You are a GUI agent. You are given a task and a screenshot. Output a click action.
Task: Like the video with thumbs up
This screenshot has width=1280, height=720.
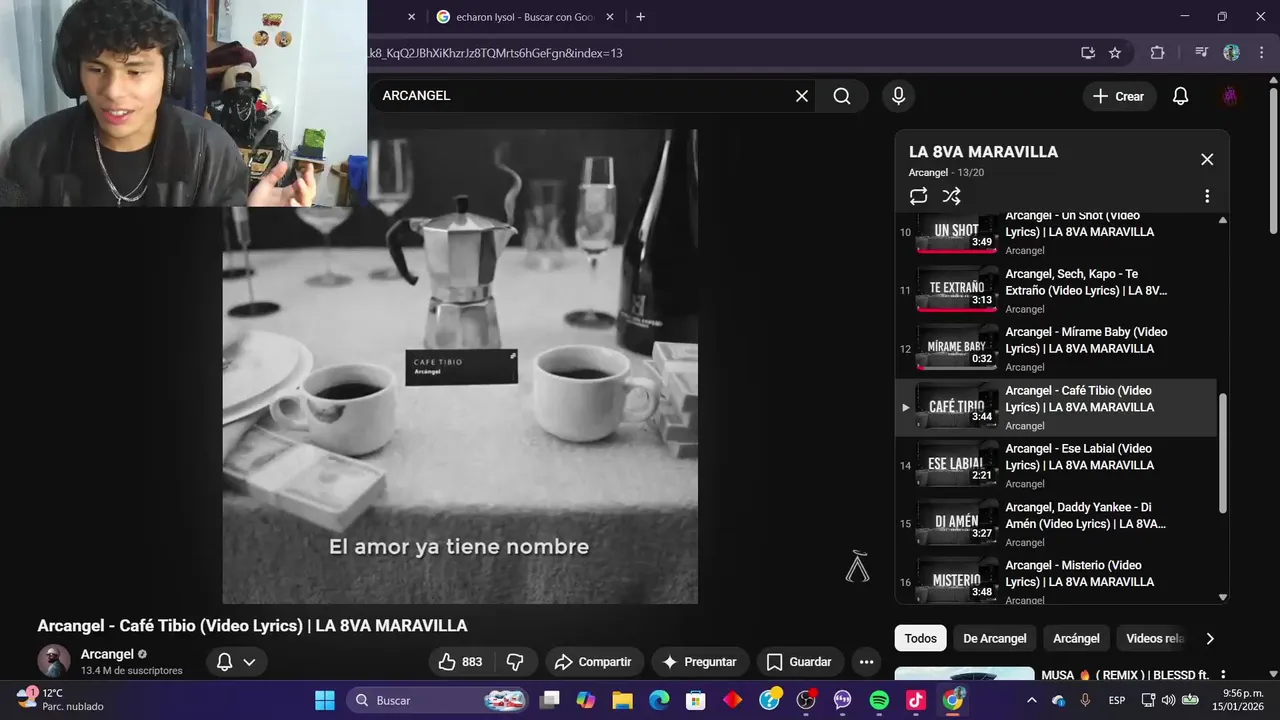click(460, 662)
